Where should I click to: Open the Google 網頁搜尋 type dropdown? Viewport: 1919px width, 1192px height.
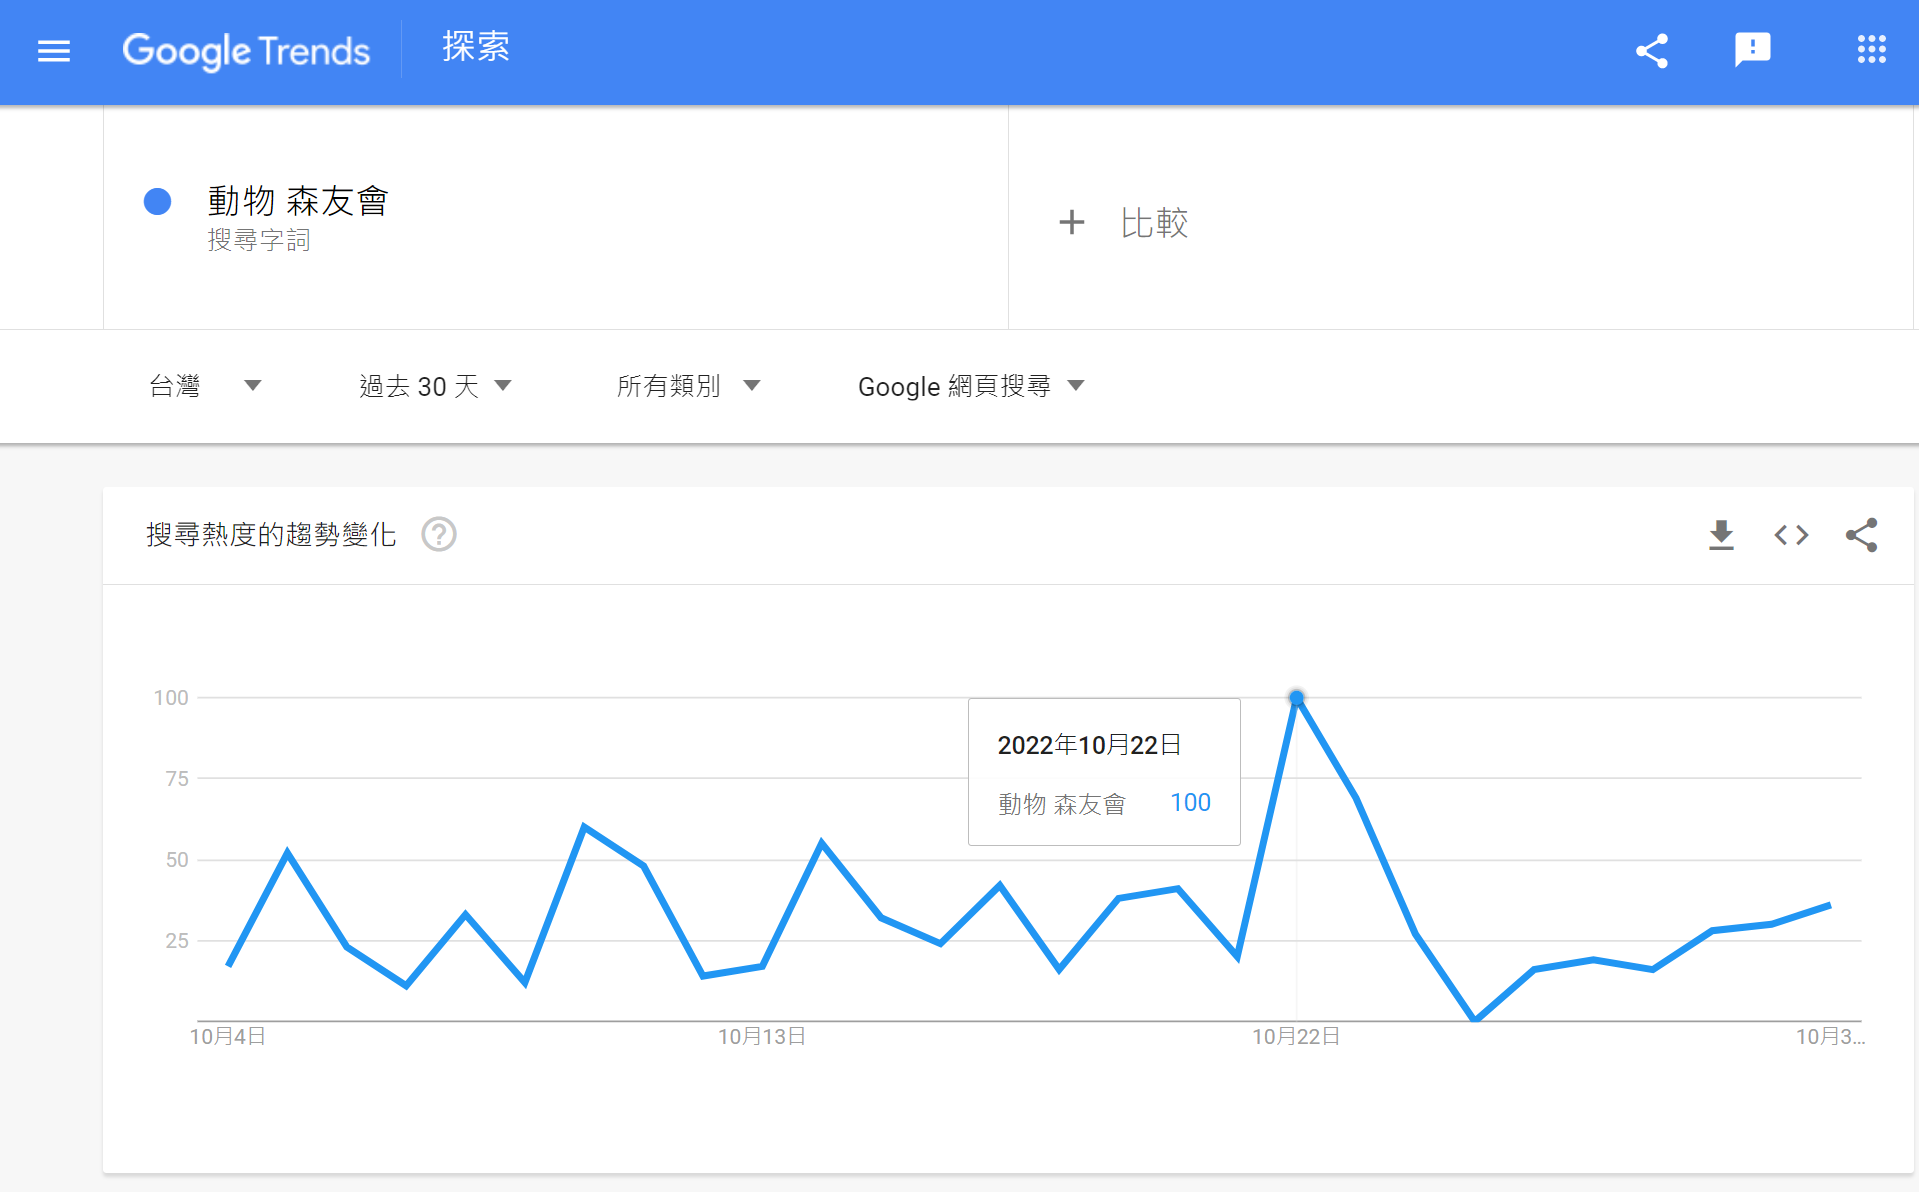pyautogui.click(x=970, y=386)
